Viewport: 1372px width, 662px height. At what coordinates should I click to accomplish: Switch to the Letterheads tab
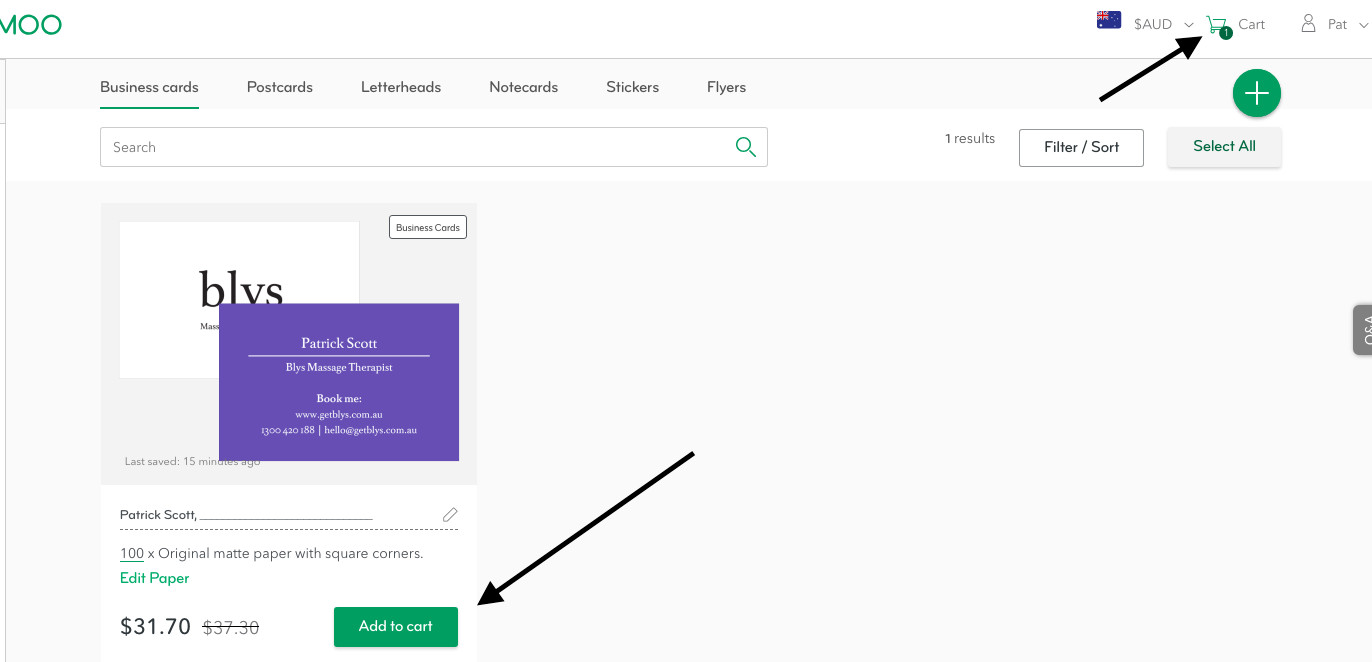401,87
